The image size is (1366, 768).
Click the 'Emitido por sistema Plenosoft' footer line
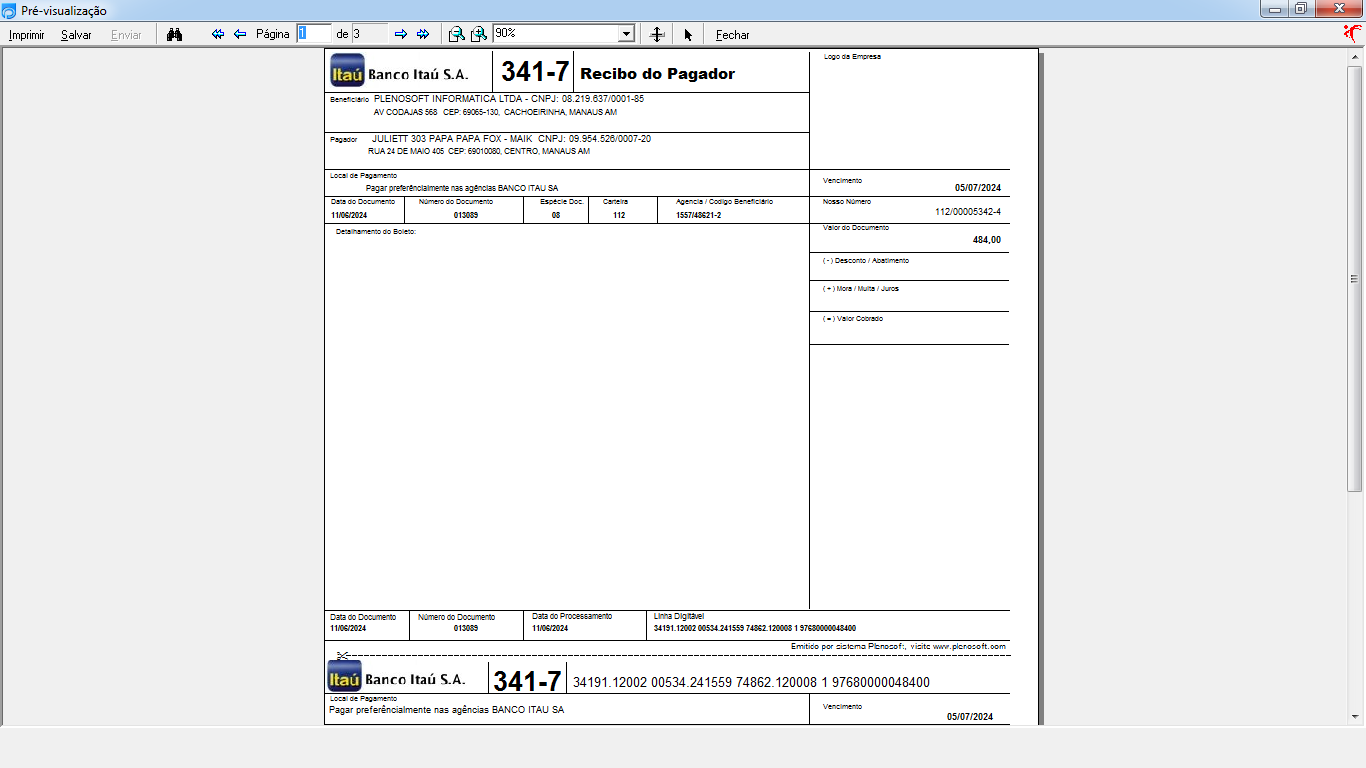(x=898, y=647)
